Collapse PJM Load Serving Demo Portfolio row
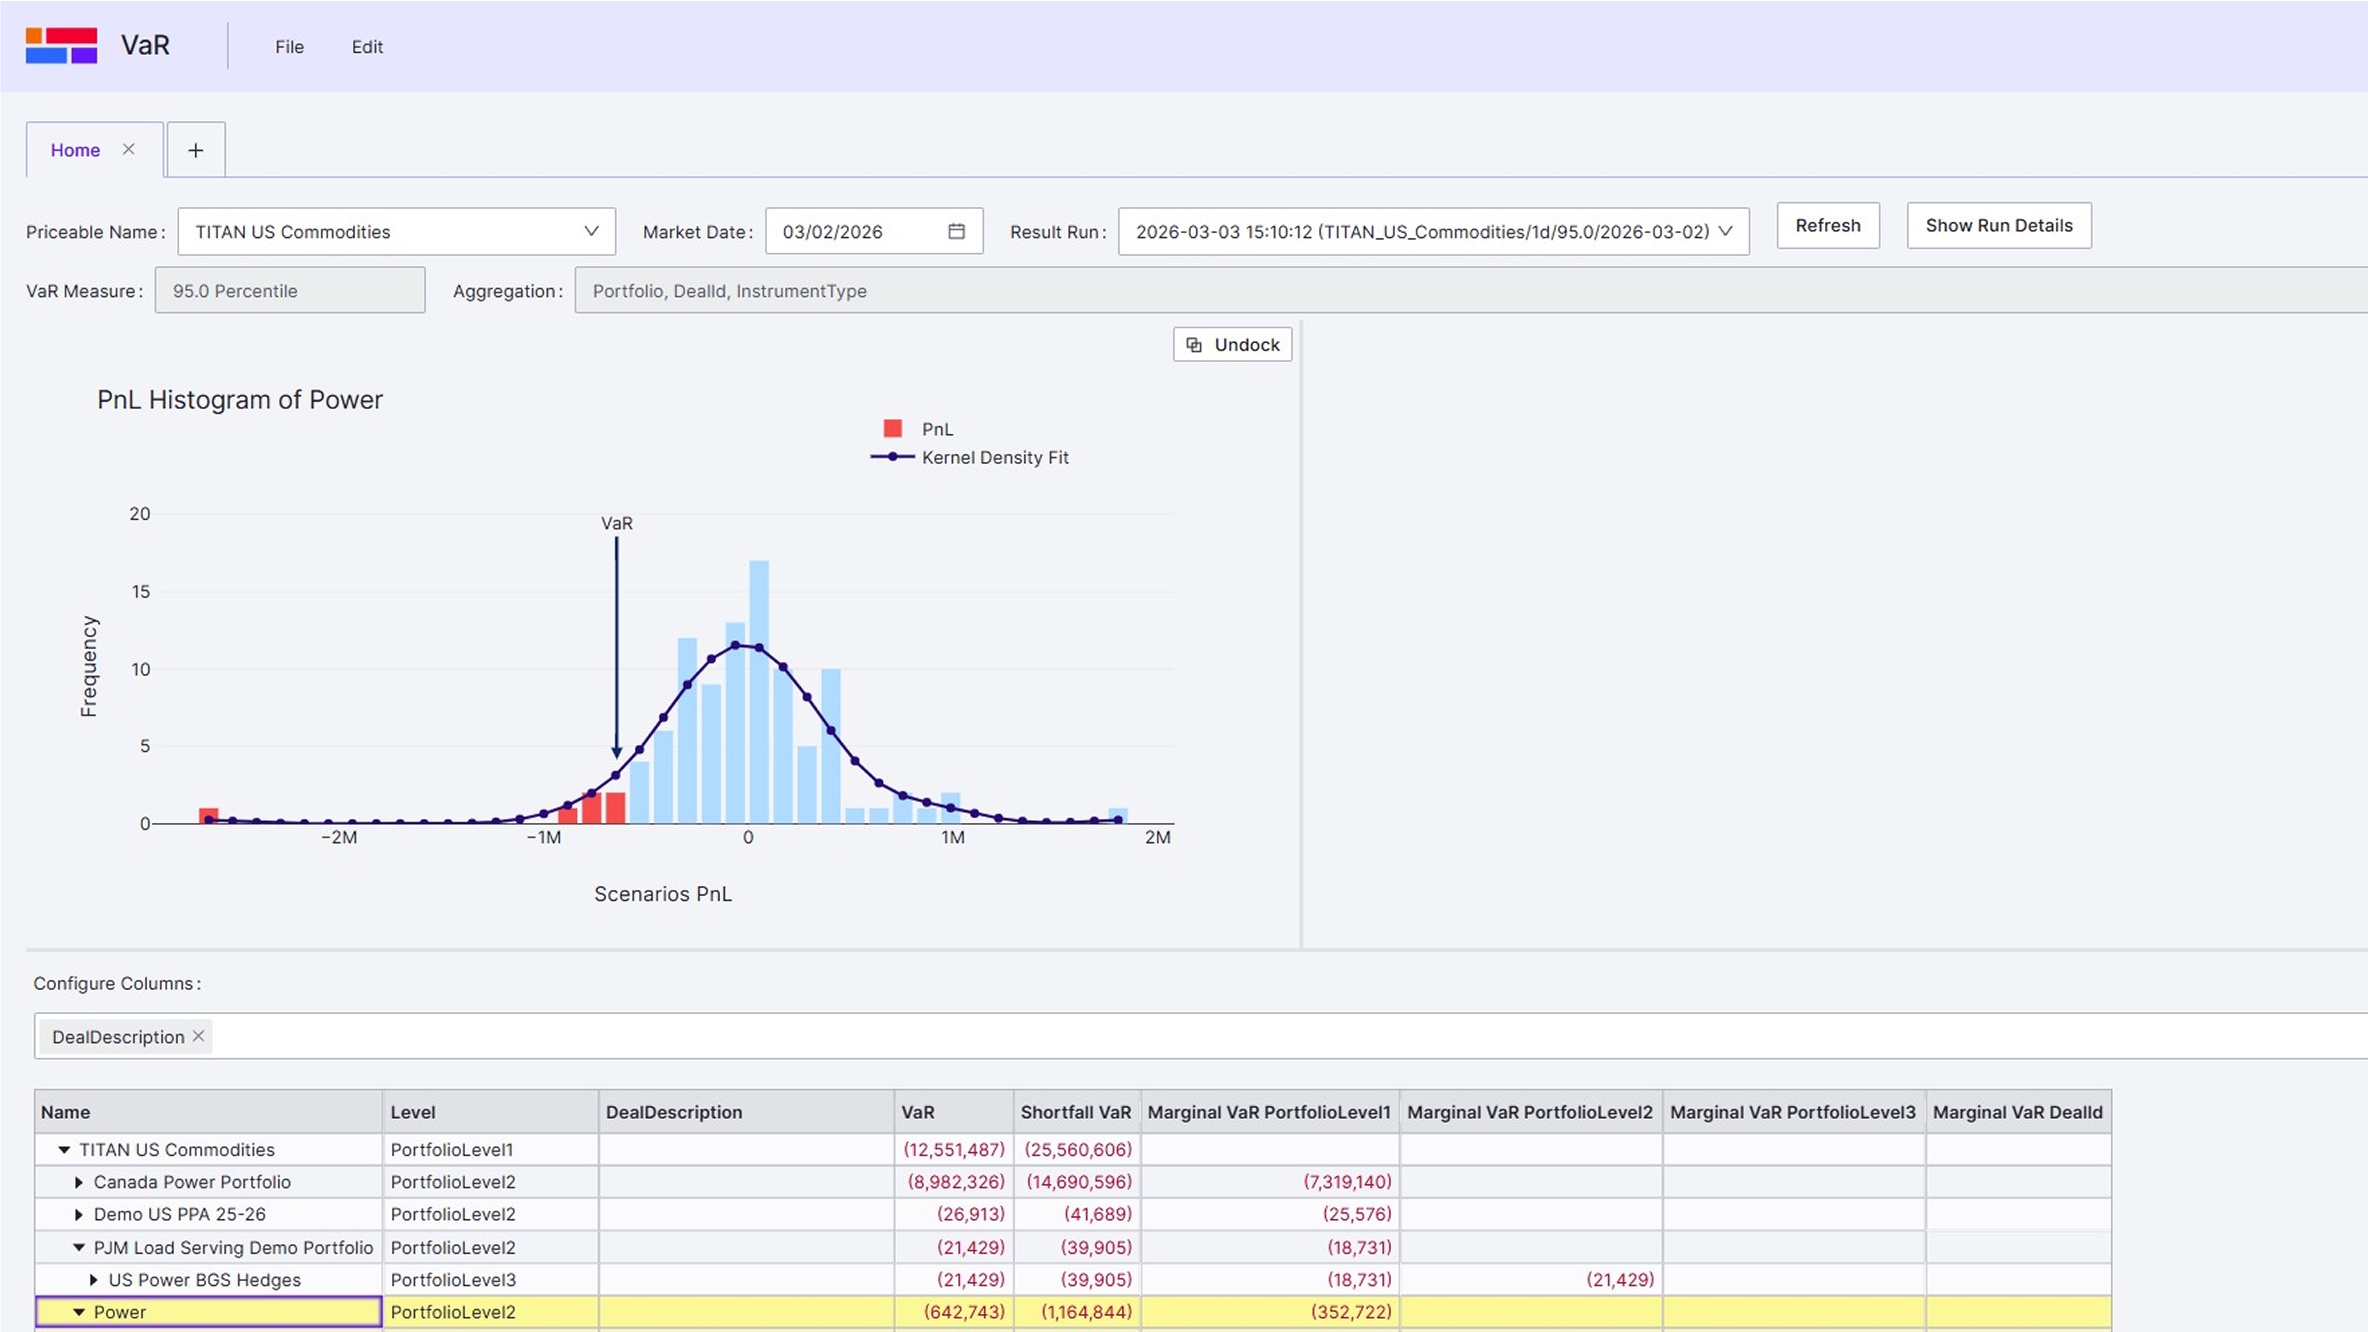The width and height of the screenshot is (2368, 1332). click(x=79, y=1247)
